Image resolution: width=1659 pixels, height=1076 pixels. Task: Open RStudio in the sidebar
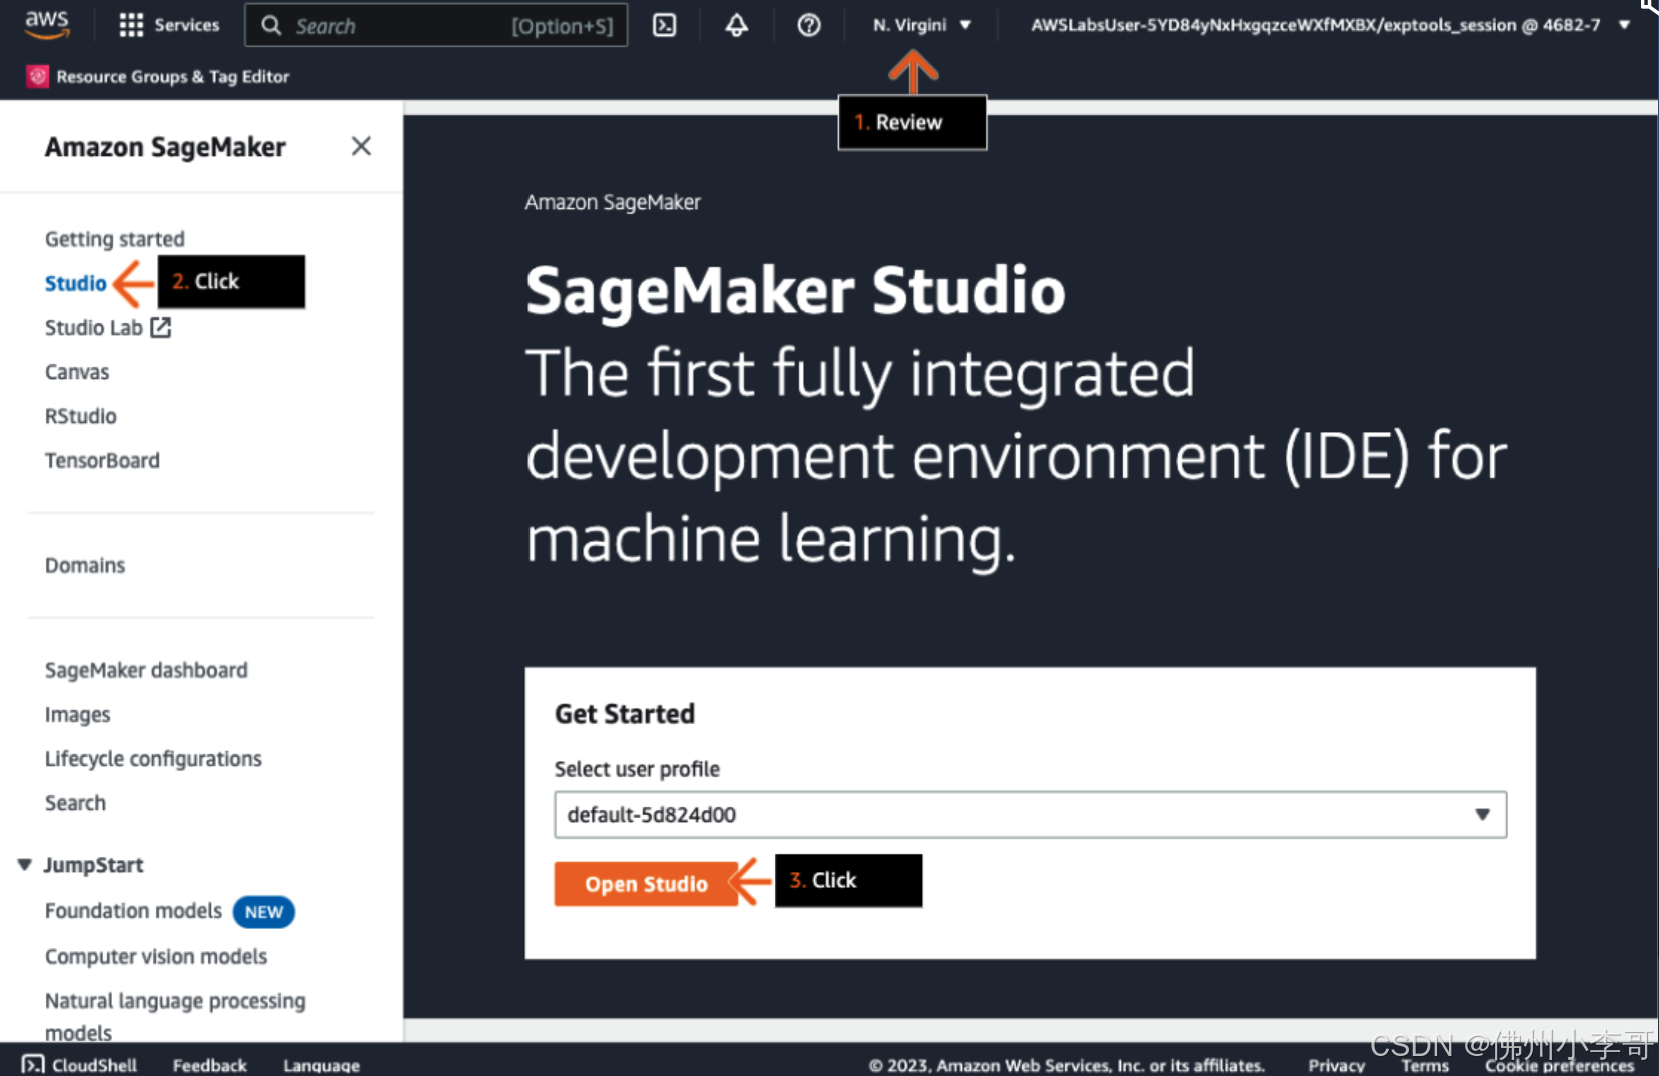click(81, 416)
